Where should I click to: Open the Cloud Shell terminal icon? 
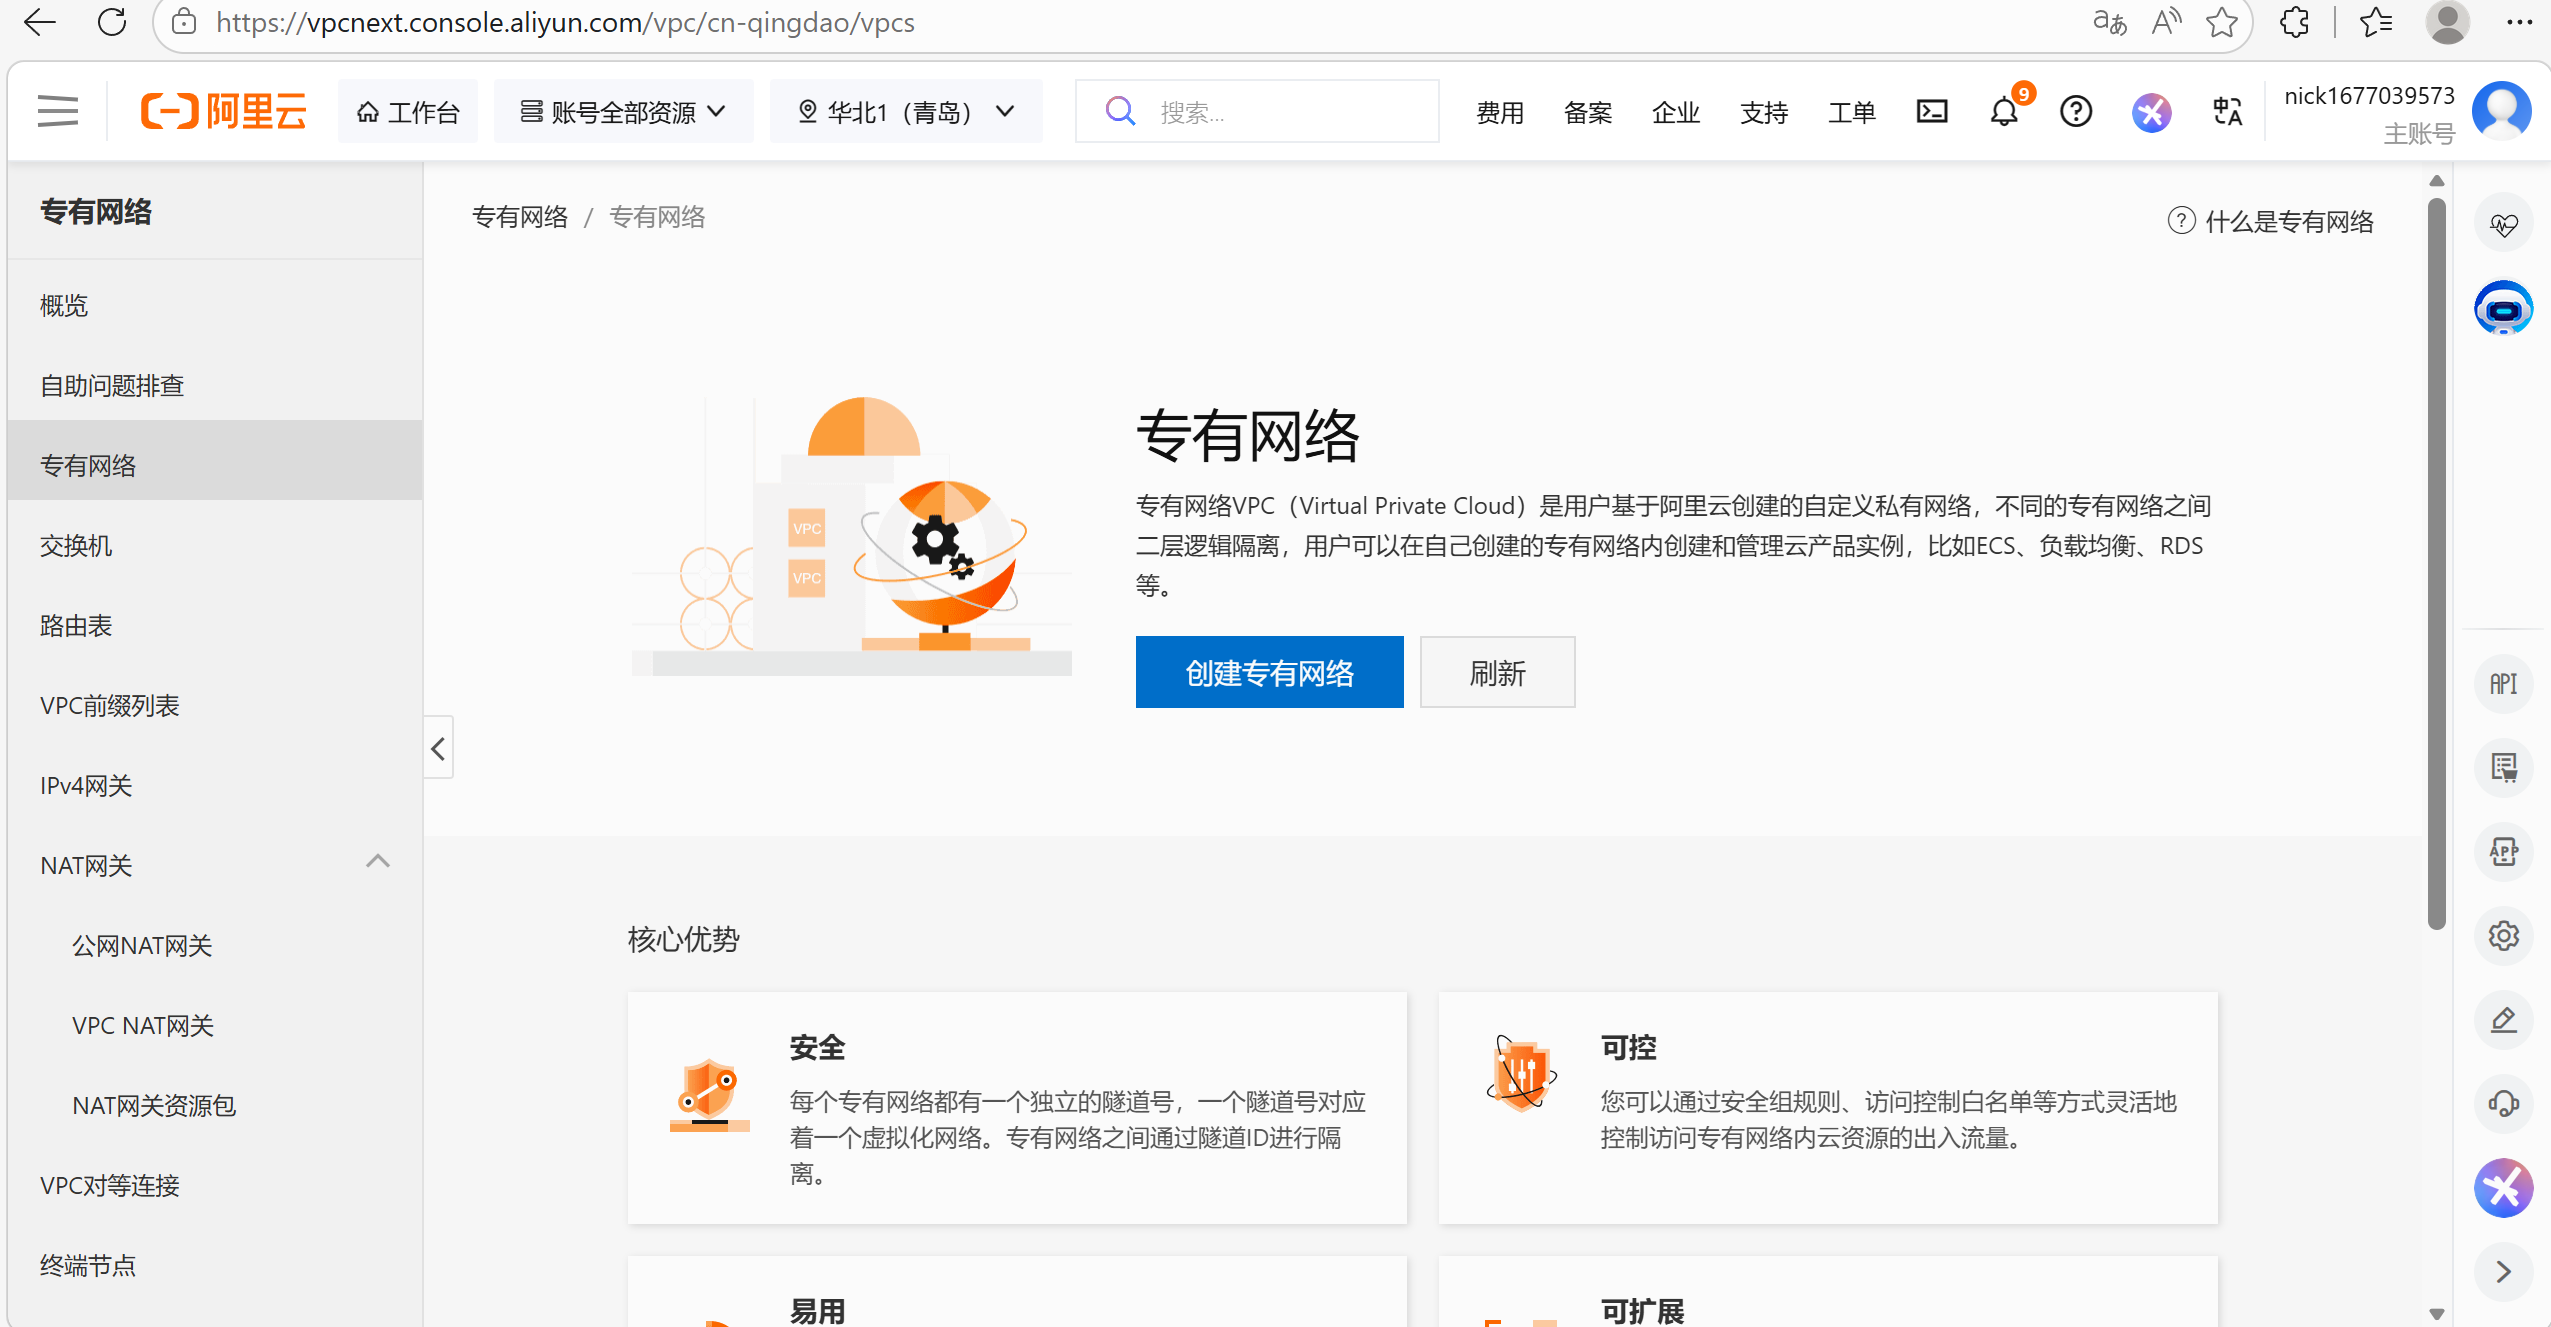(1931, 111)
